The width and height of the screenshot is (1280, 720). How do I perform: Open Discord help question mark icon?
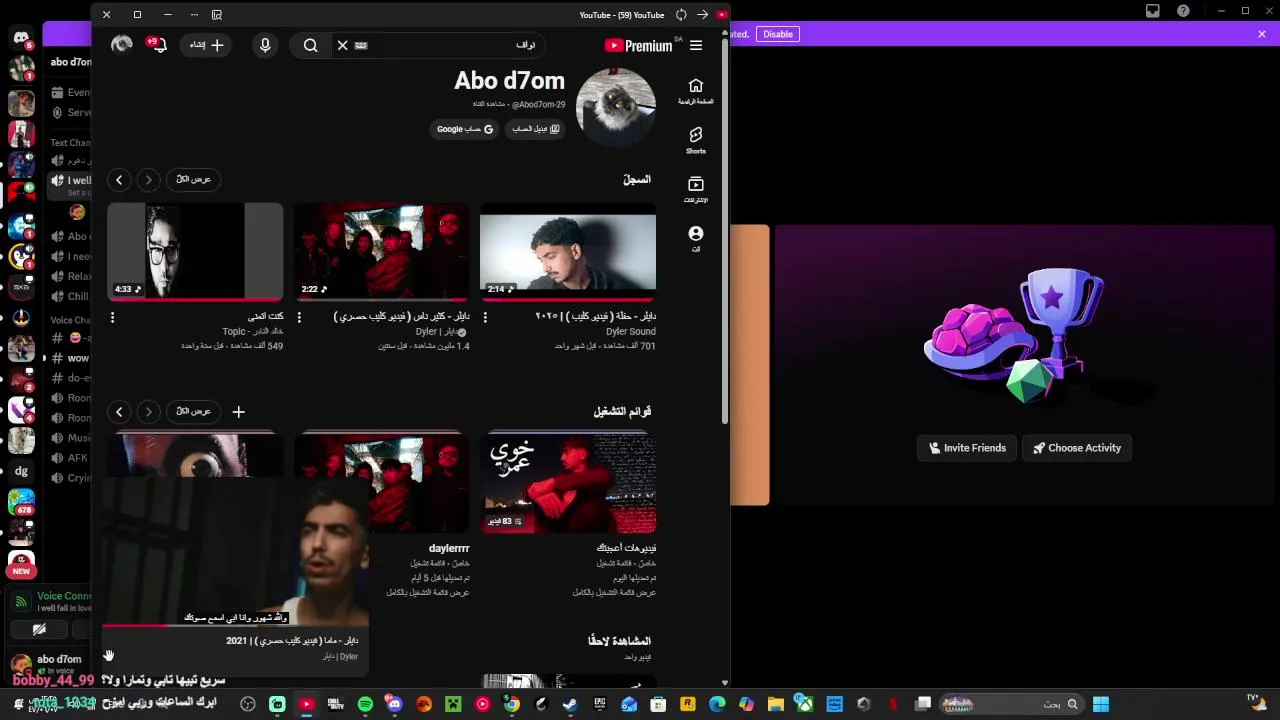(x=1184, y=11)
